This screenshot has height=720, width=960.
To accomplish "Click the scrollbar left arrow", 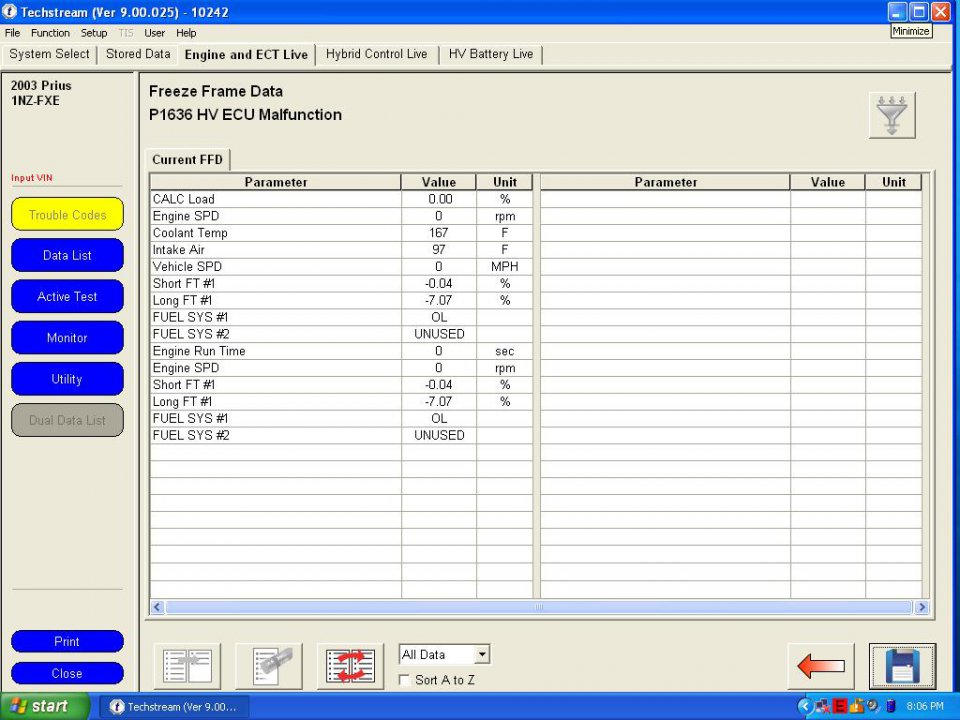I will pyautogui.click(x=157, y=607).
